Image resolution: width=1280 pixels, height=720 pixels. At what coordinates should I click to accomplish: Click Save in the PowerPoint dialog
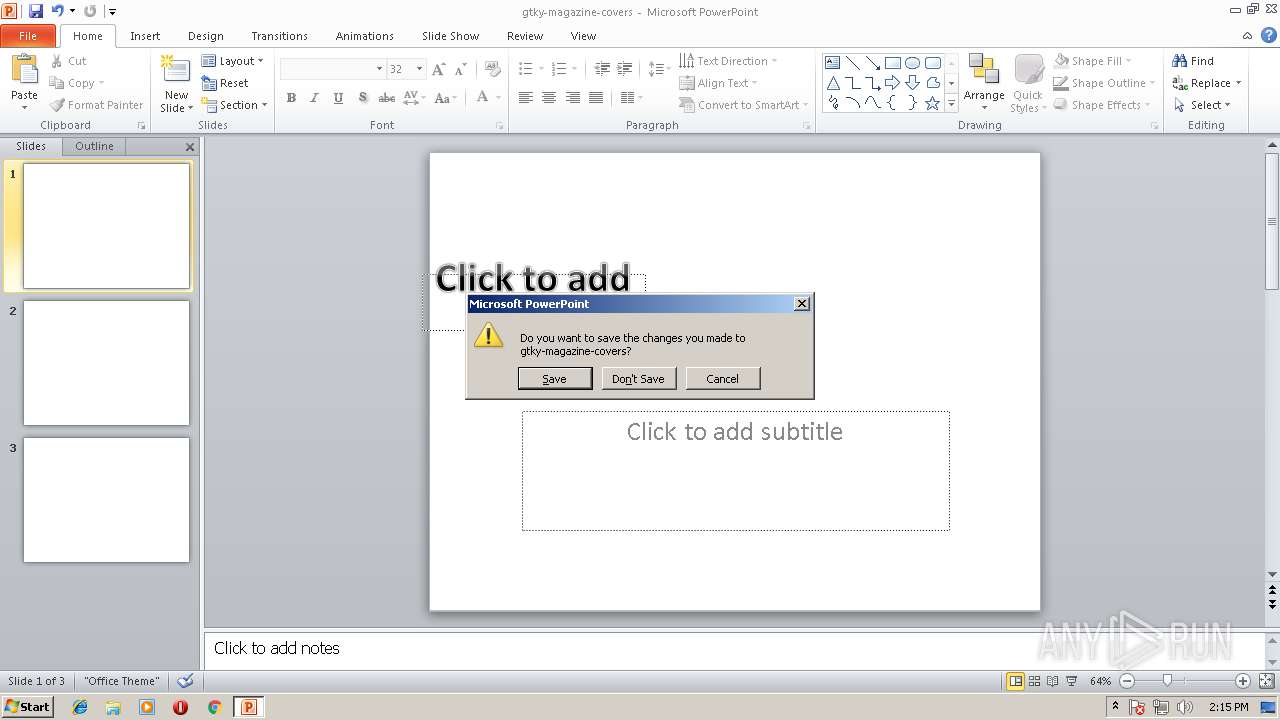tap(555, 379)
